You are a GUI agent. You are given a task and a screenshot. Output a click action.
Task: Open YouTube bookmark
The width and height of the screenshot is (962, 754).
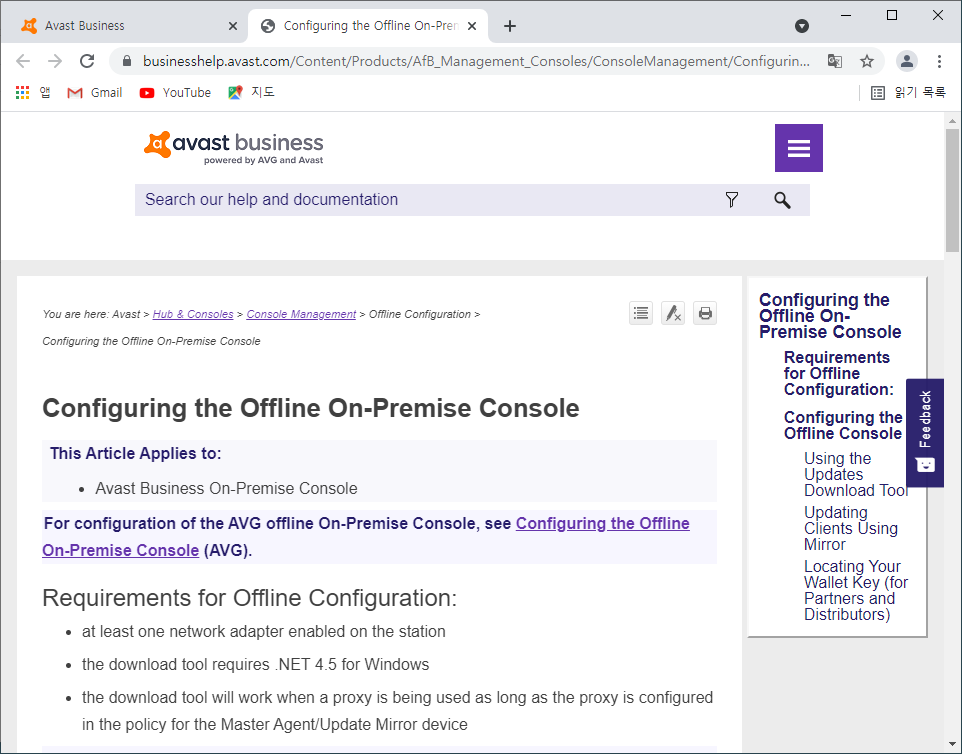[175, 93]
